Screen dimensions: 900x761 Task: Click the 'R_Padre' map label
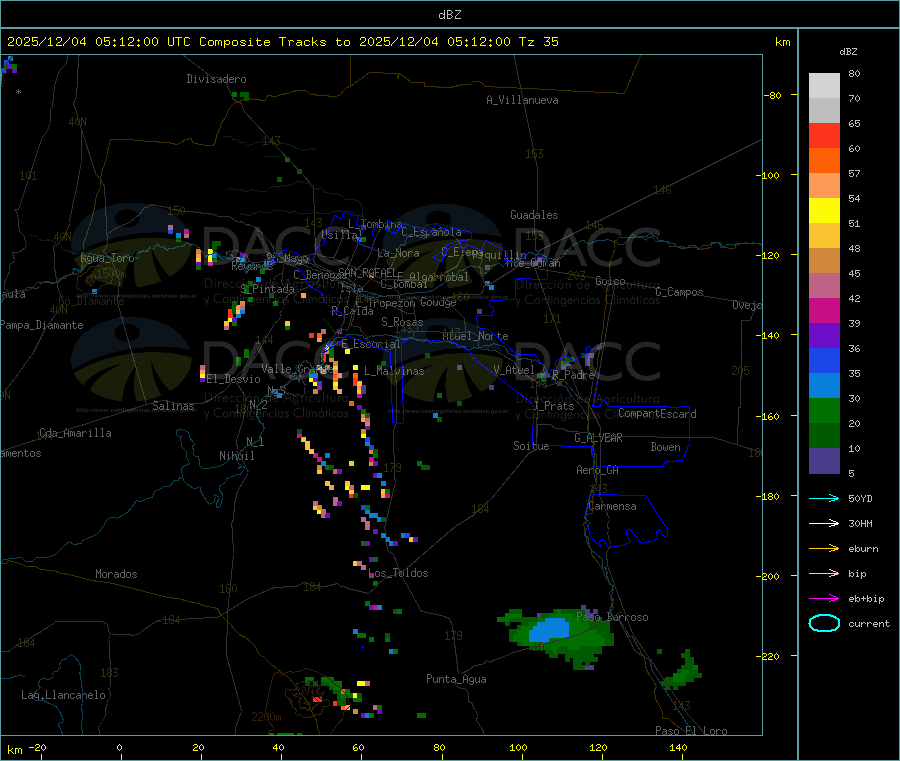point(573,375)
